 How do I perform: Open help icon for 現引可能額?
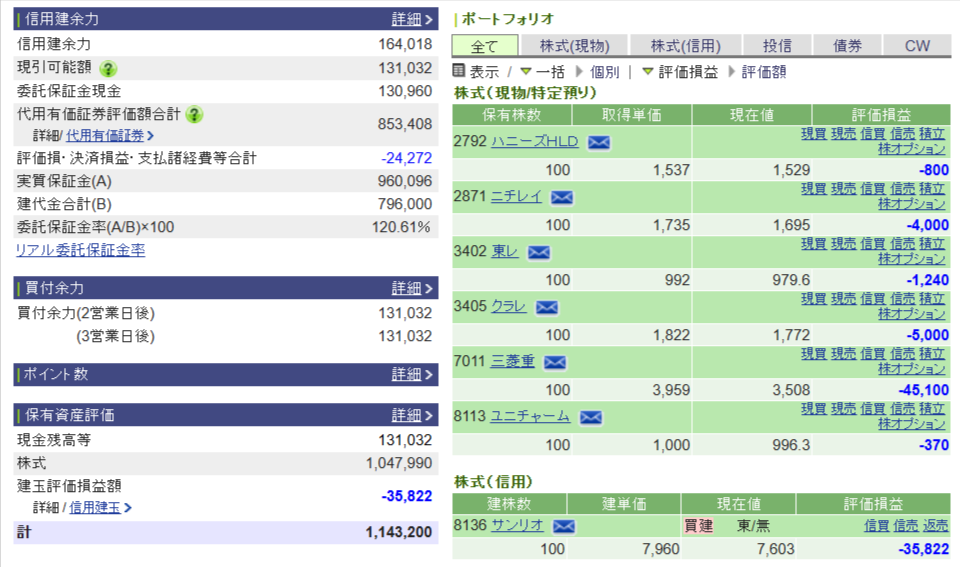pyautogui.click(x=108, y=69)
